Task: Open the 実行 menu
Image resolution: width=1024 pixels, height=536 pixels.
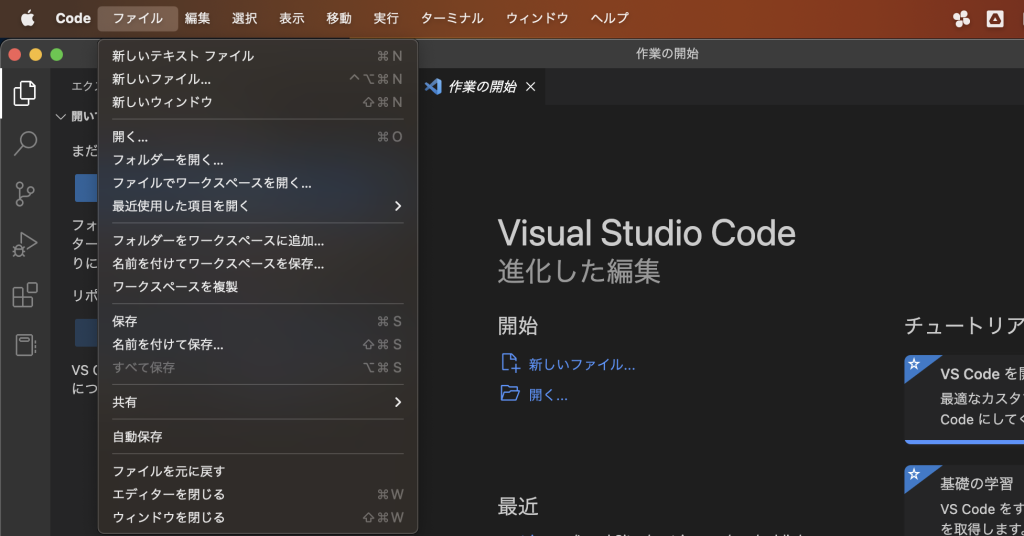Action: click(x=386, y=18)
